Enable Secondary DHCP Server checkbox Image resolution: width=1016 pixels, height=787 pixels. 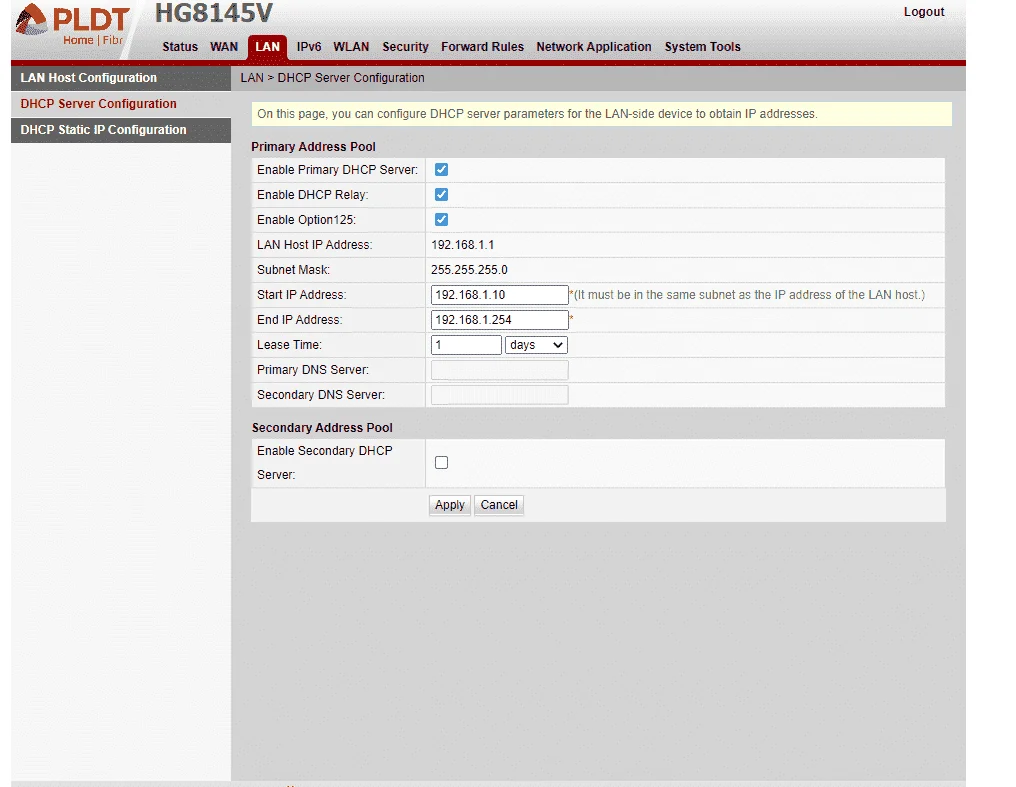(441, 462)
